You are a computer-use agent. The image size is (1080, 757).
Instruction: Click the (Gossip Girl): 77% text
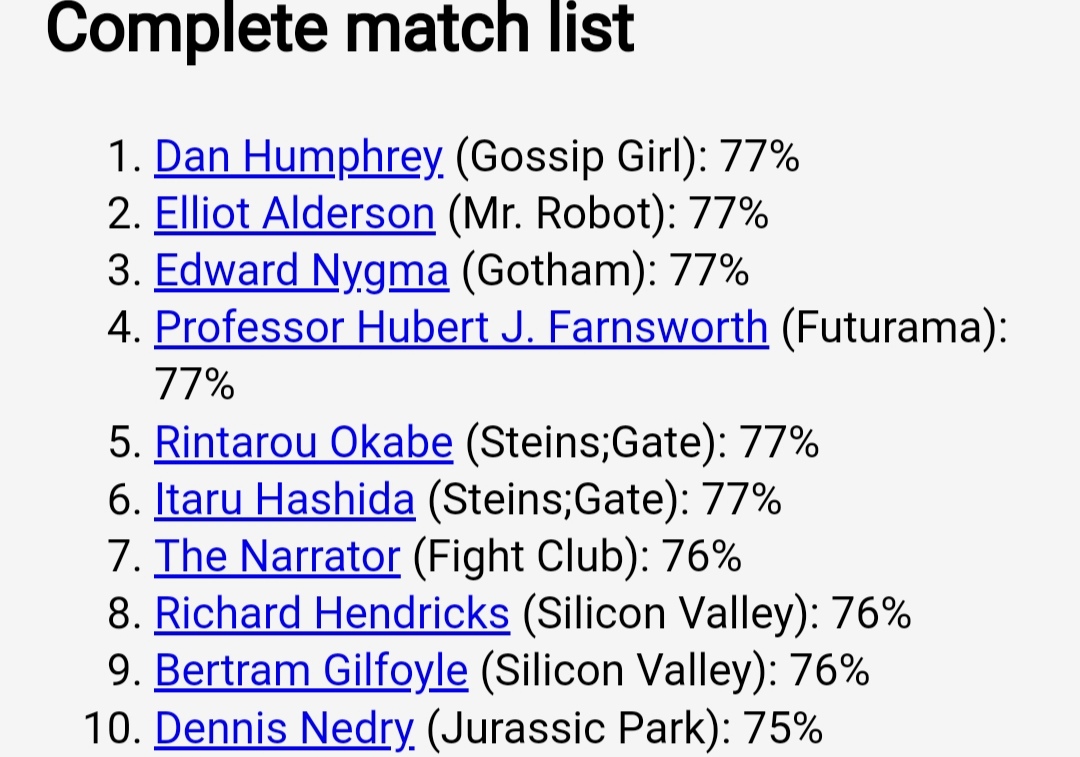627,156
